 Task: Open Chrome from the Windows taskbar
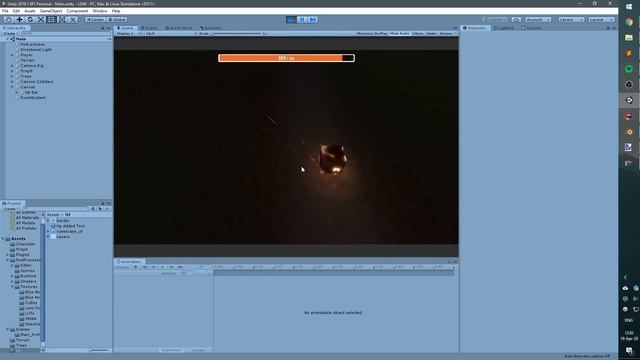click(x=629, y=22)
